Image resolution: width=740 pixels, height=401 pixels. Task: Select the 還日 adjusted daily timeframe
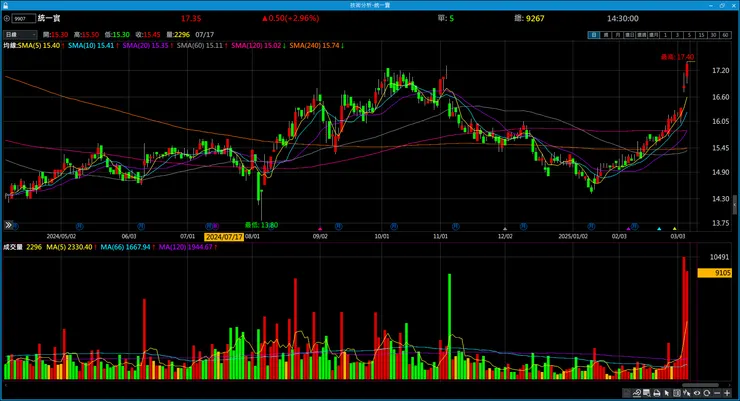pyautogui.click(x=630, y=35)
